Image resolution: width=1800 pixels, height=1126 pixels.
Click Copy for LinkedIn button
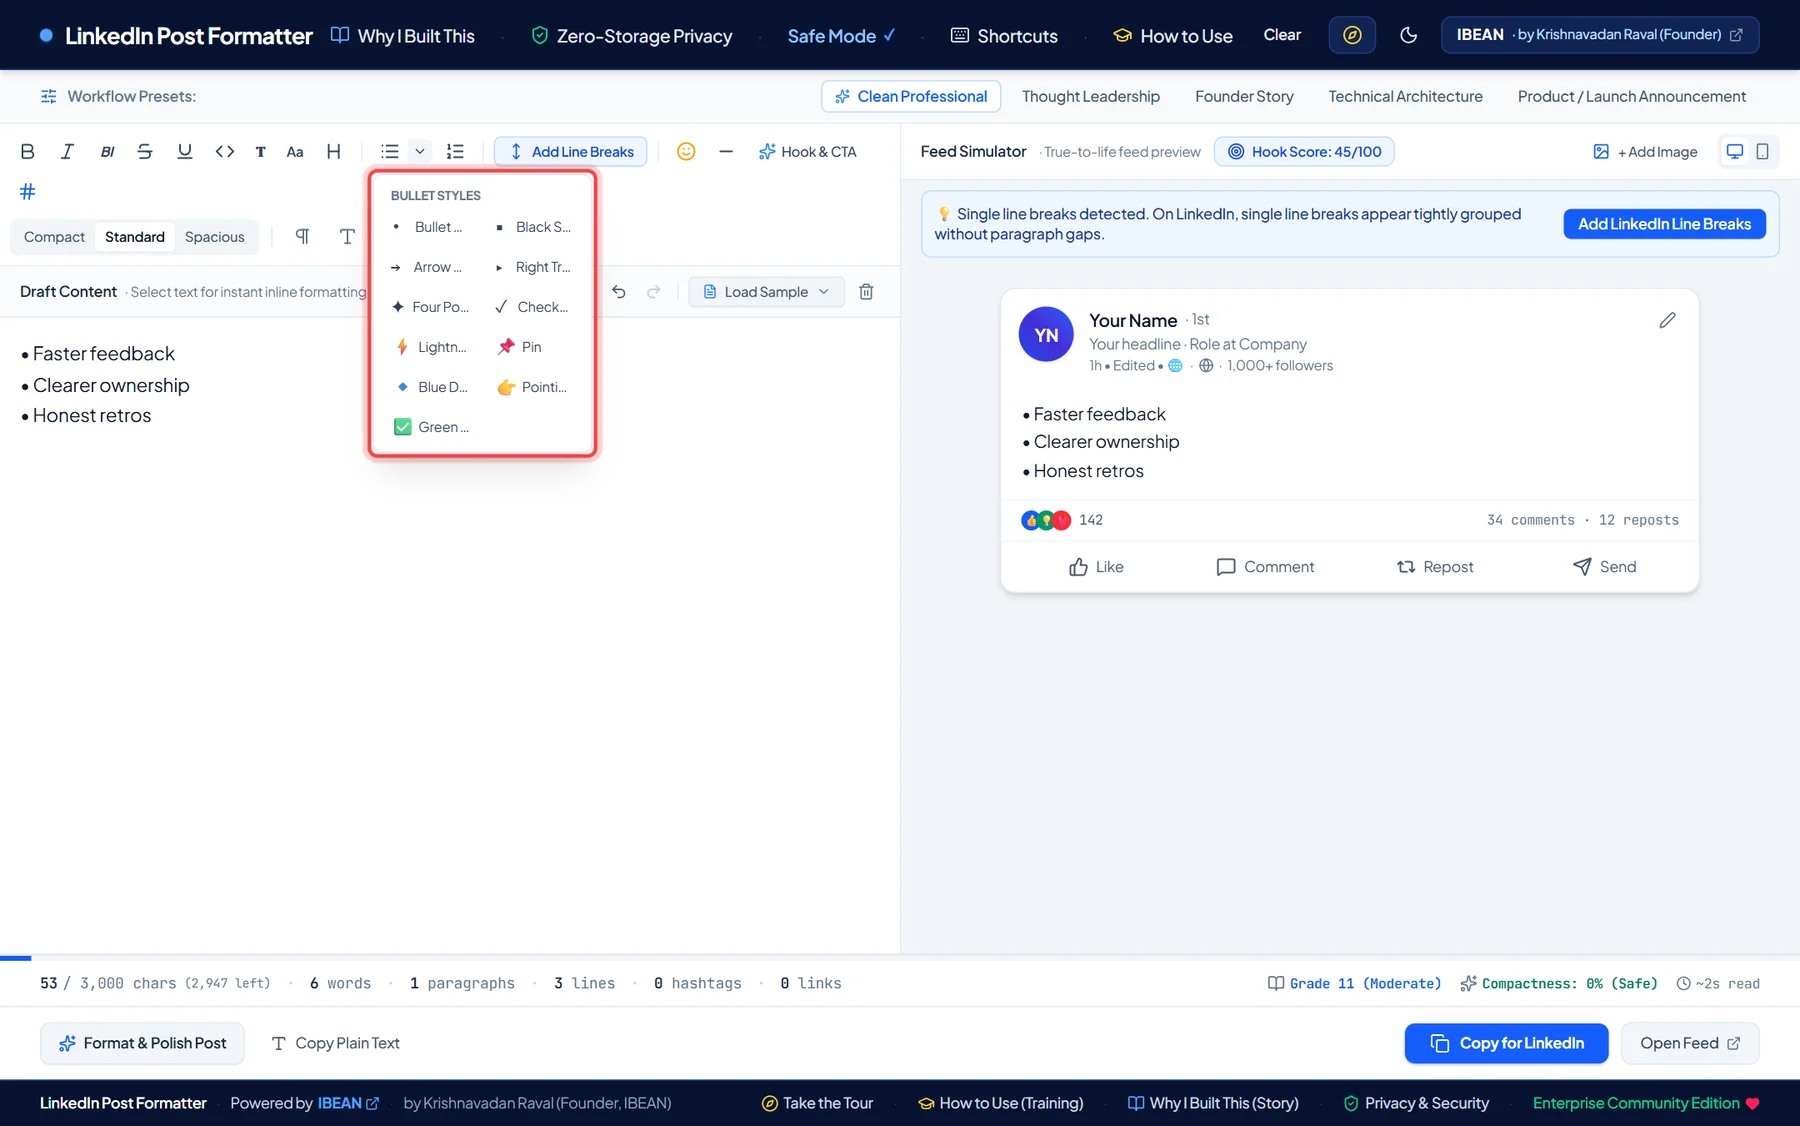tap(1506, 1043)
